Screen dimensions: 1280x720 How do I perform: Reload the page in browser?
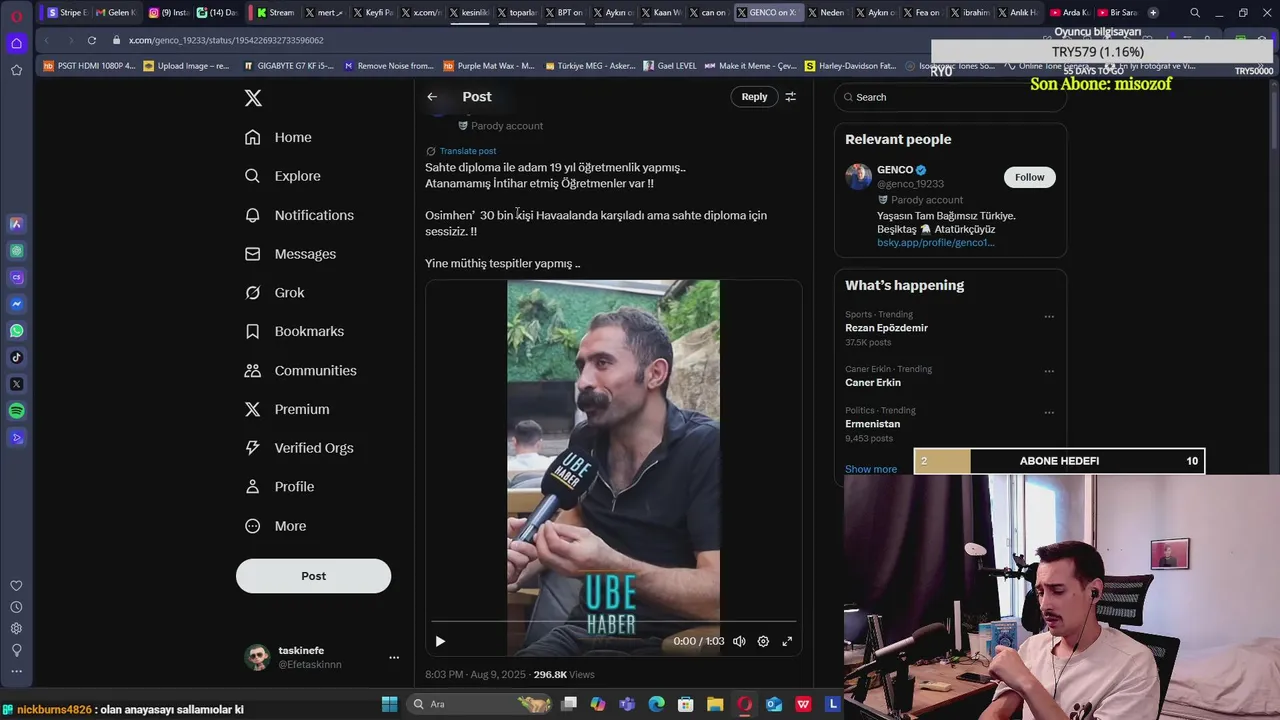pos(91,40)
